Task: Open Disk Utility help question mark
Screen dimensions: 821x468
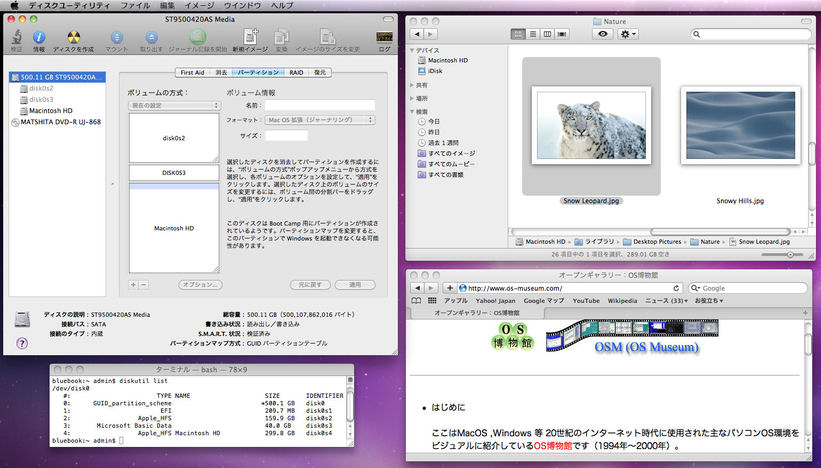Action: 22,343
